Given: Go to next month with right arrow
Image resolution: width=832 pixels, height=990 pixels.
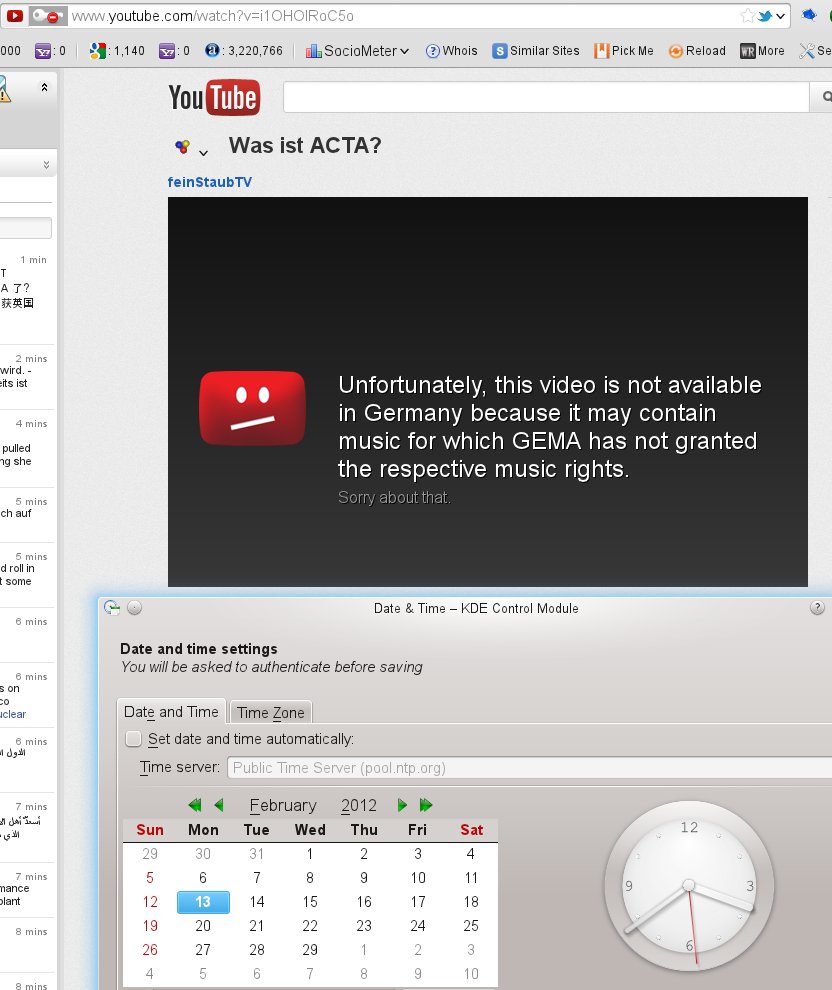Looking at the screenshot, I should [402, 805].
